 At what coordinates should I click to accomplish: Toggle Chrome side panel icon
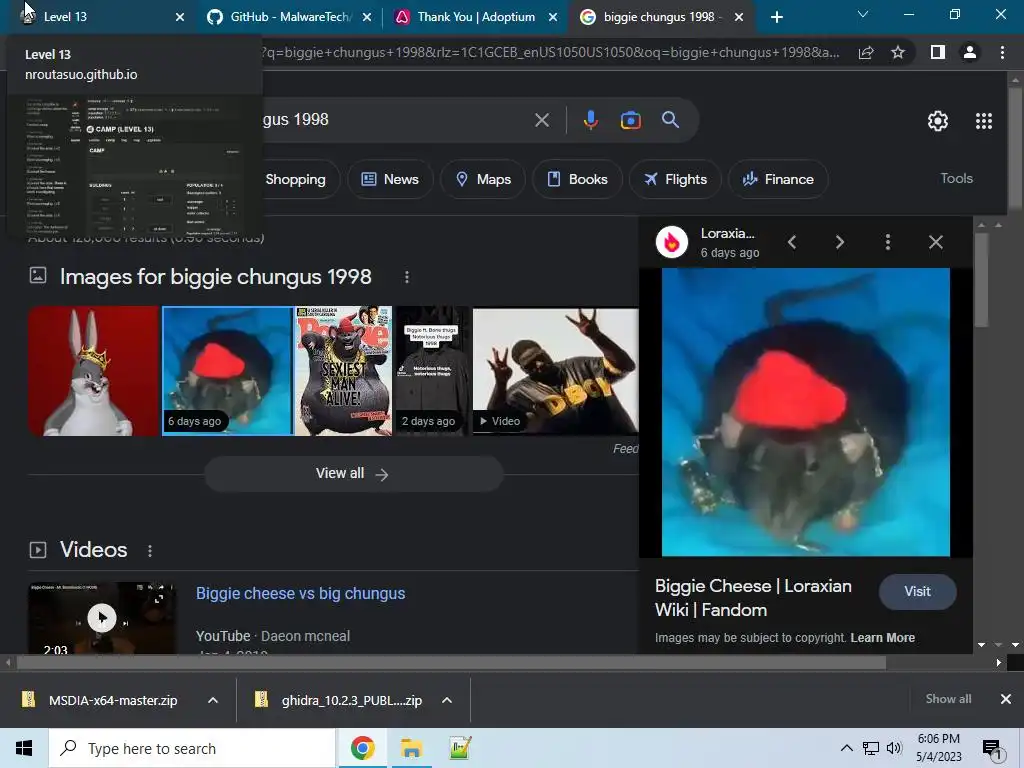coord(938,52)
